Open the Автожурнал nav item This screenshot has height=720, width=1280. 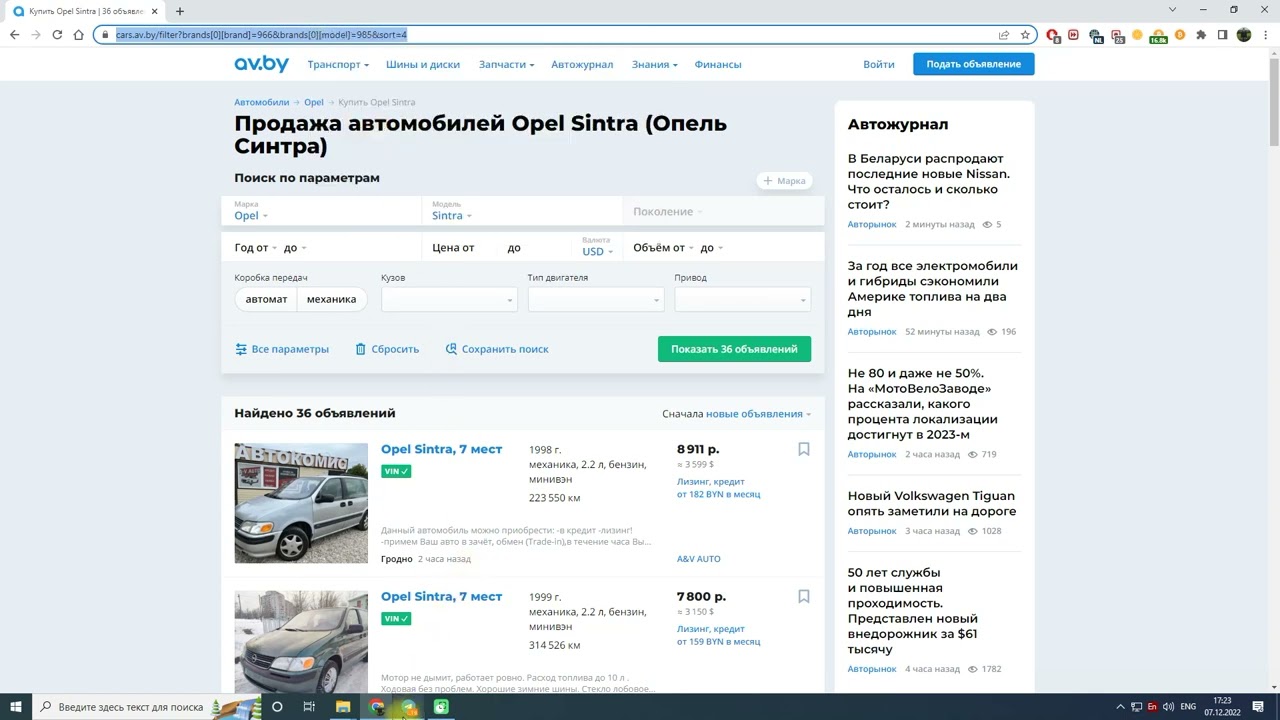[582, 65]
